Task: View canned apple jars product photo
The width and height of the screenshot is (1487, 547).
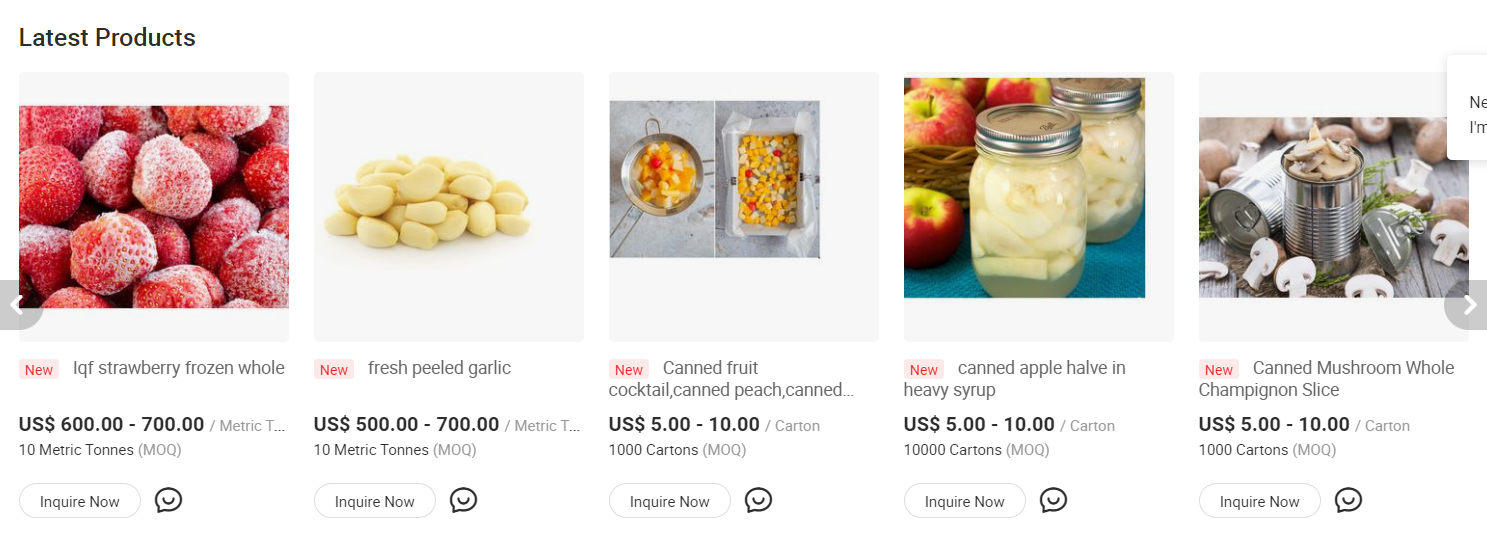Action: coord(1024,188)
